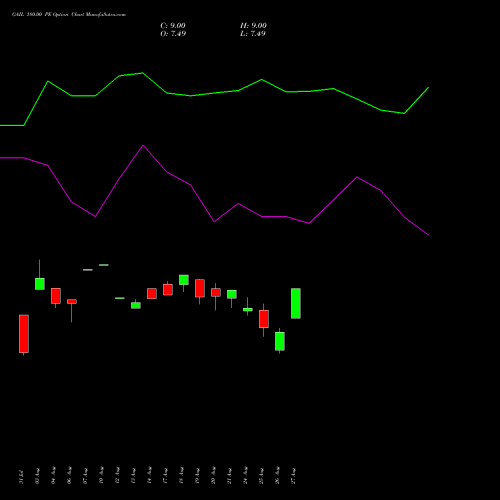
Task: Click the green candle for 21 Aug
Action: point(232,294)
